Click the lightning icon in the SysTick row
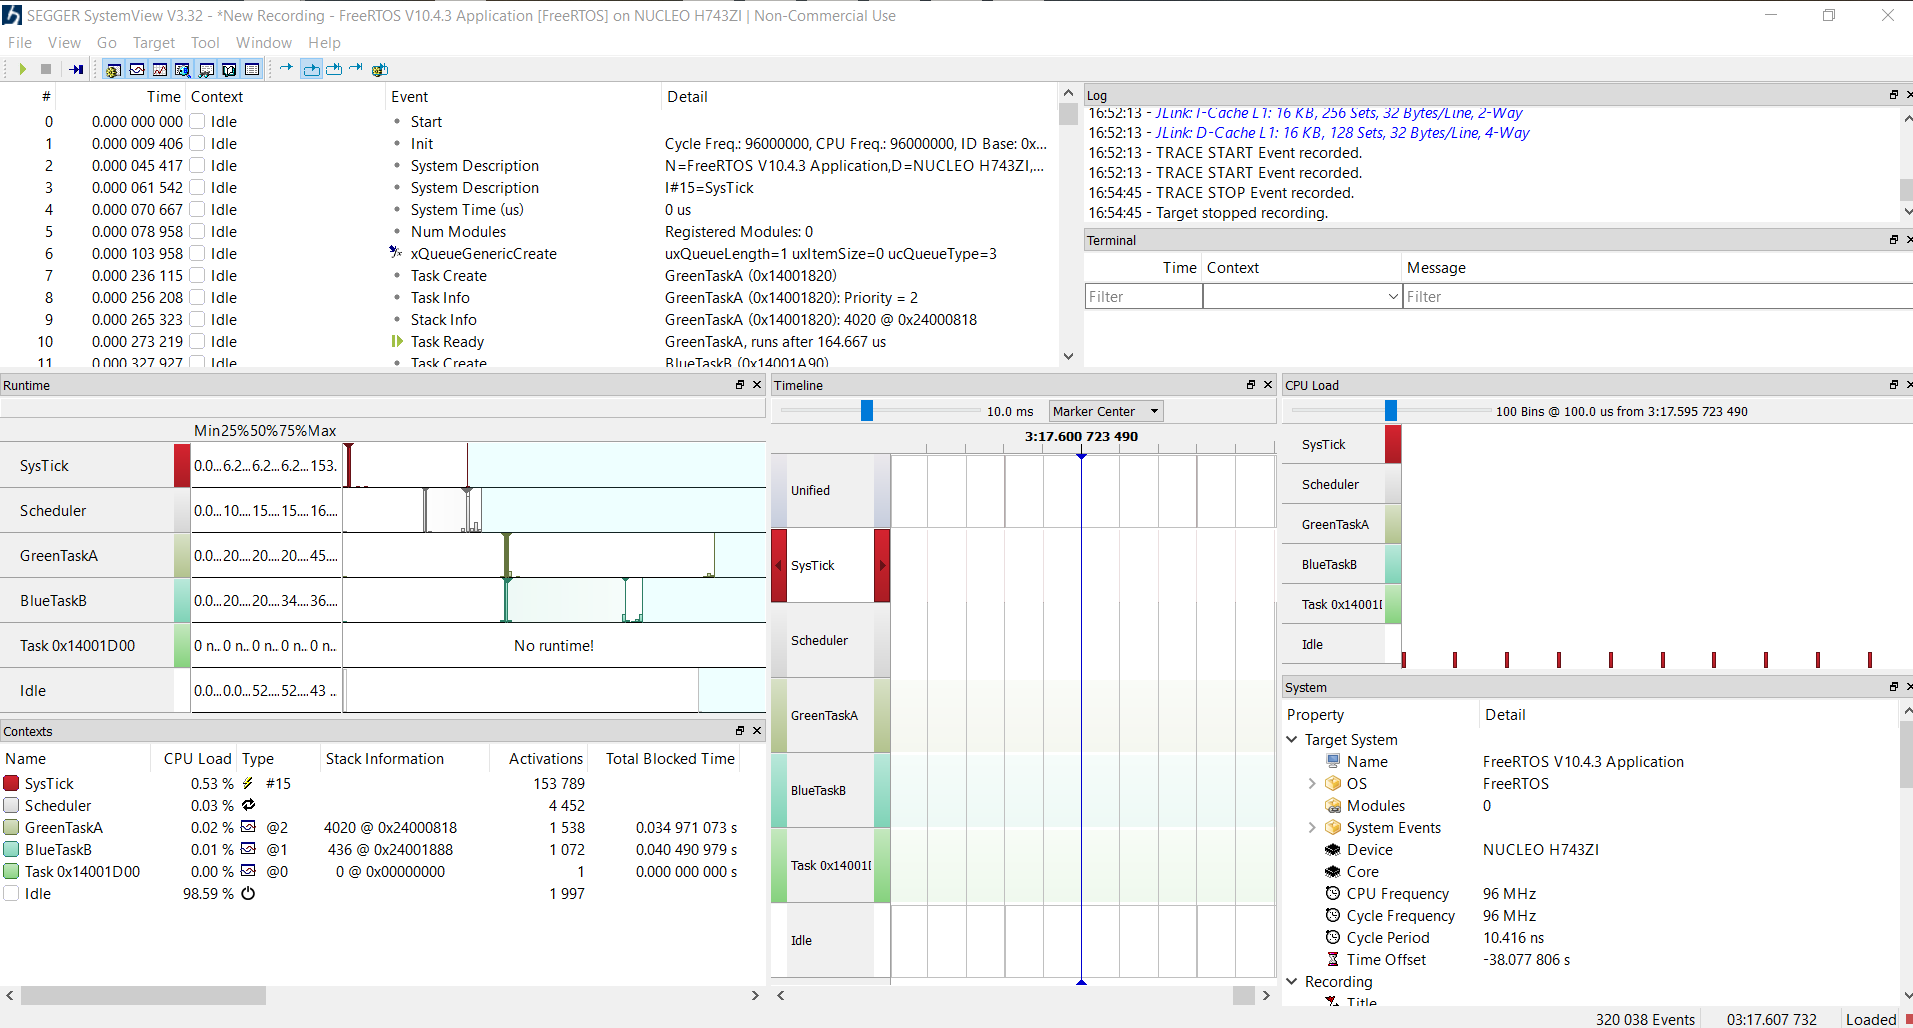The image size is (1913, 1028). [x=248, y=783]
